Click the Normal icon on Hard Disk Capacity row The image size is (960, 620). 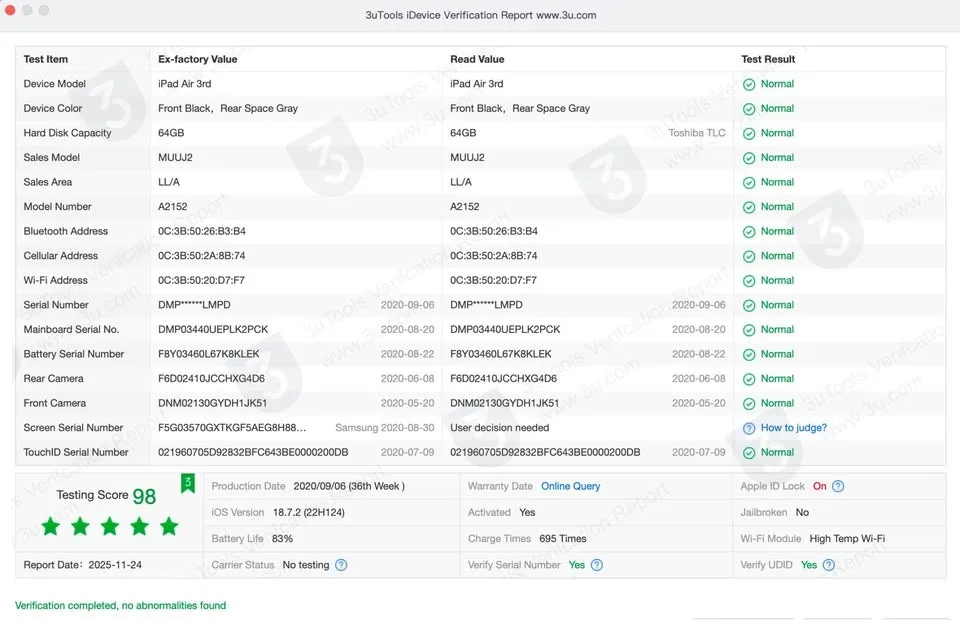click(x=750, y=132)
